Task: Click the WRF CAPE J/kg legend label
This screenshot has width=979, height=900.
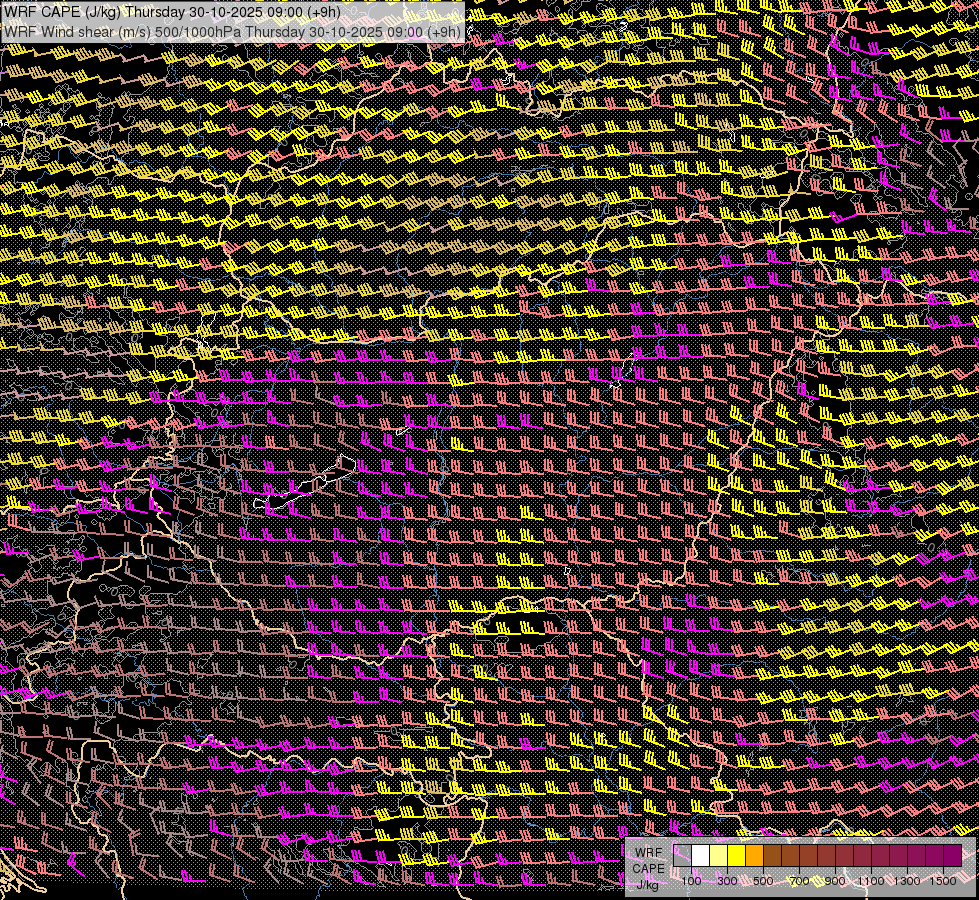Action: coord(649,868)
